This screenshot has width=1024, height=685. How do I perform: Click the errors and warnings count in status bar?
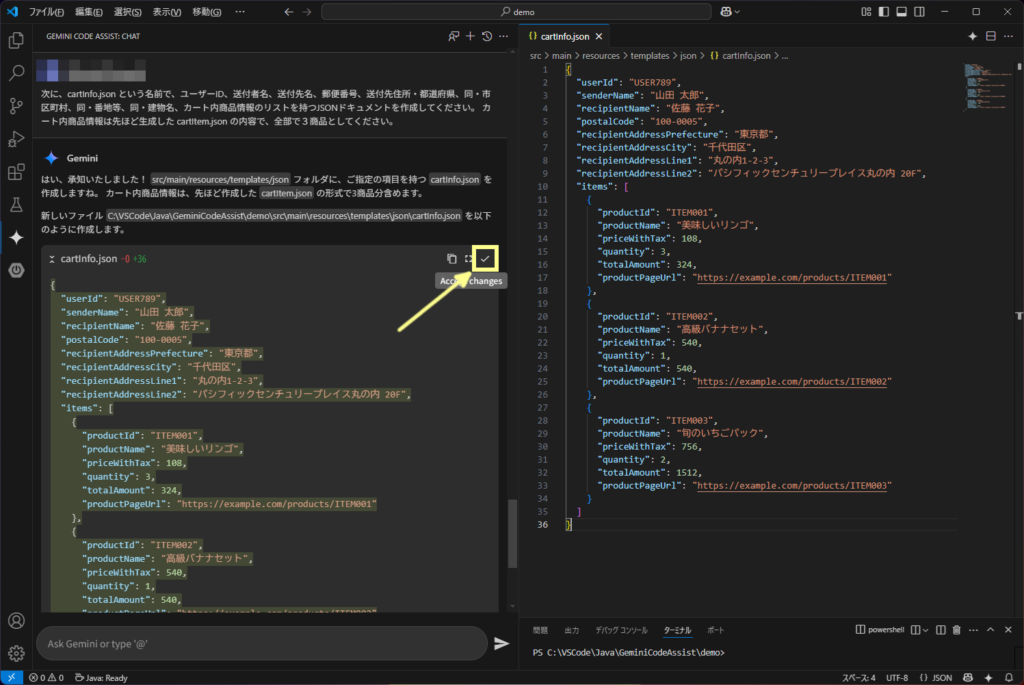pyautogui.click(x=46, y=678)
